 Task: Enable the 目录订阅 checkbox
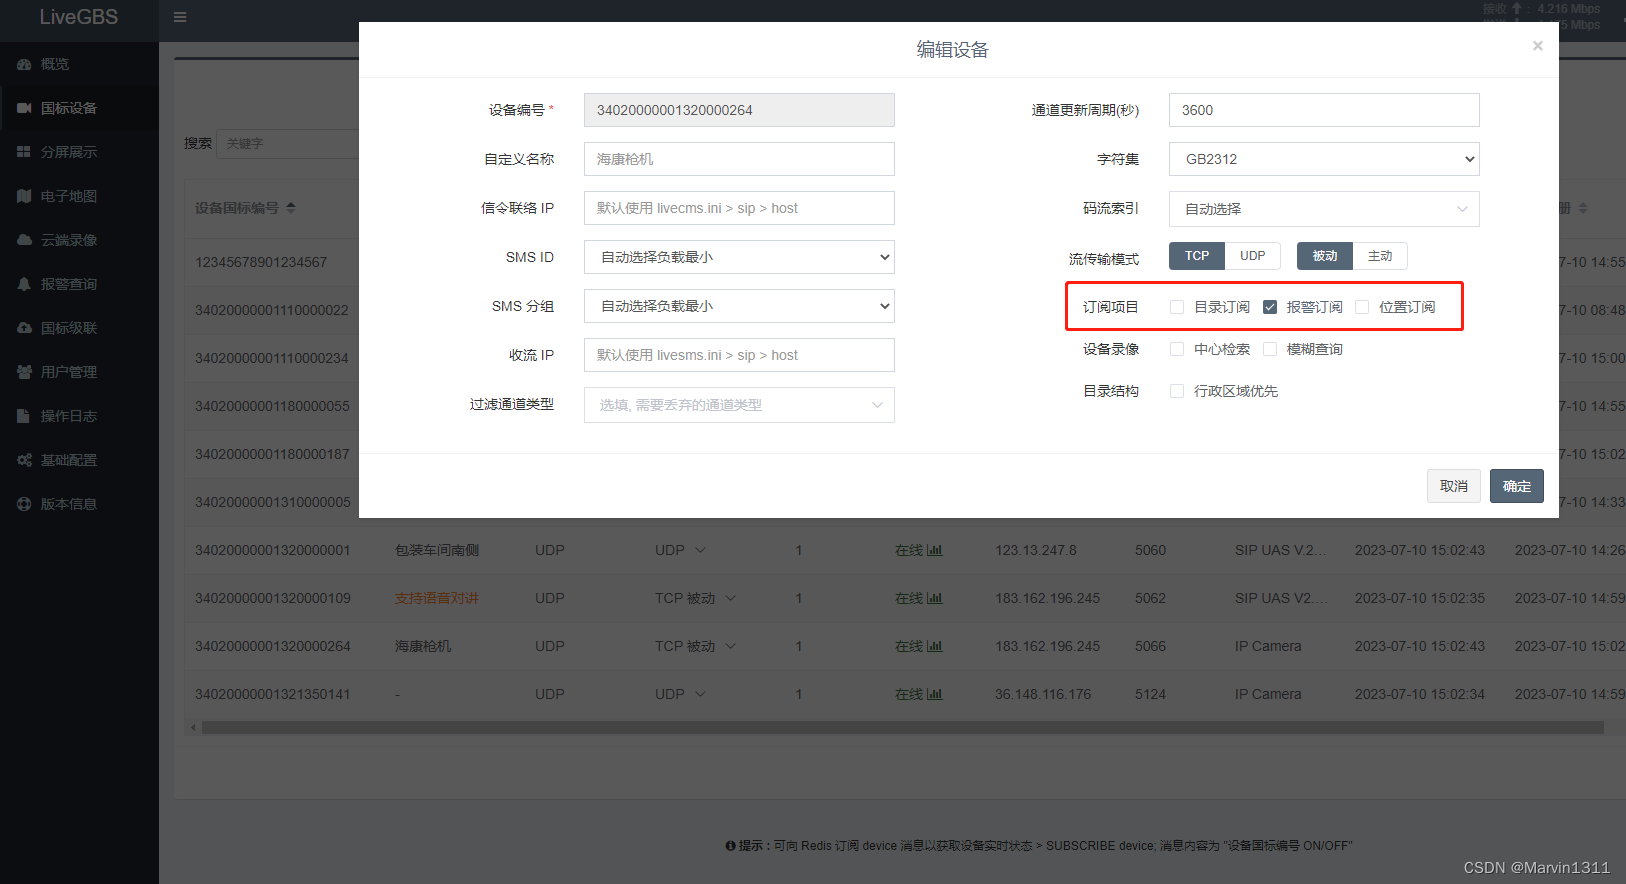[1177, 307]
